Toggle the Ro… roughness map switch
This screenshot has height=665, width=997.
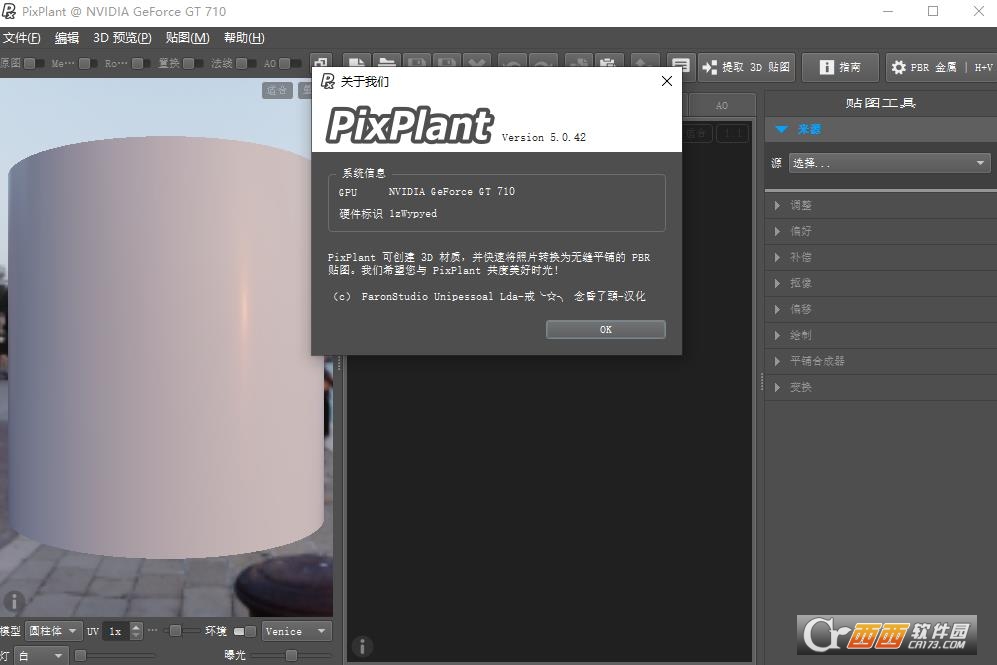pos(142,63)
